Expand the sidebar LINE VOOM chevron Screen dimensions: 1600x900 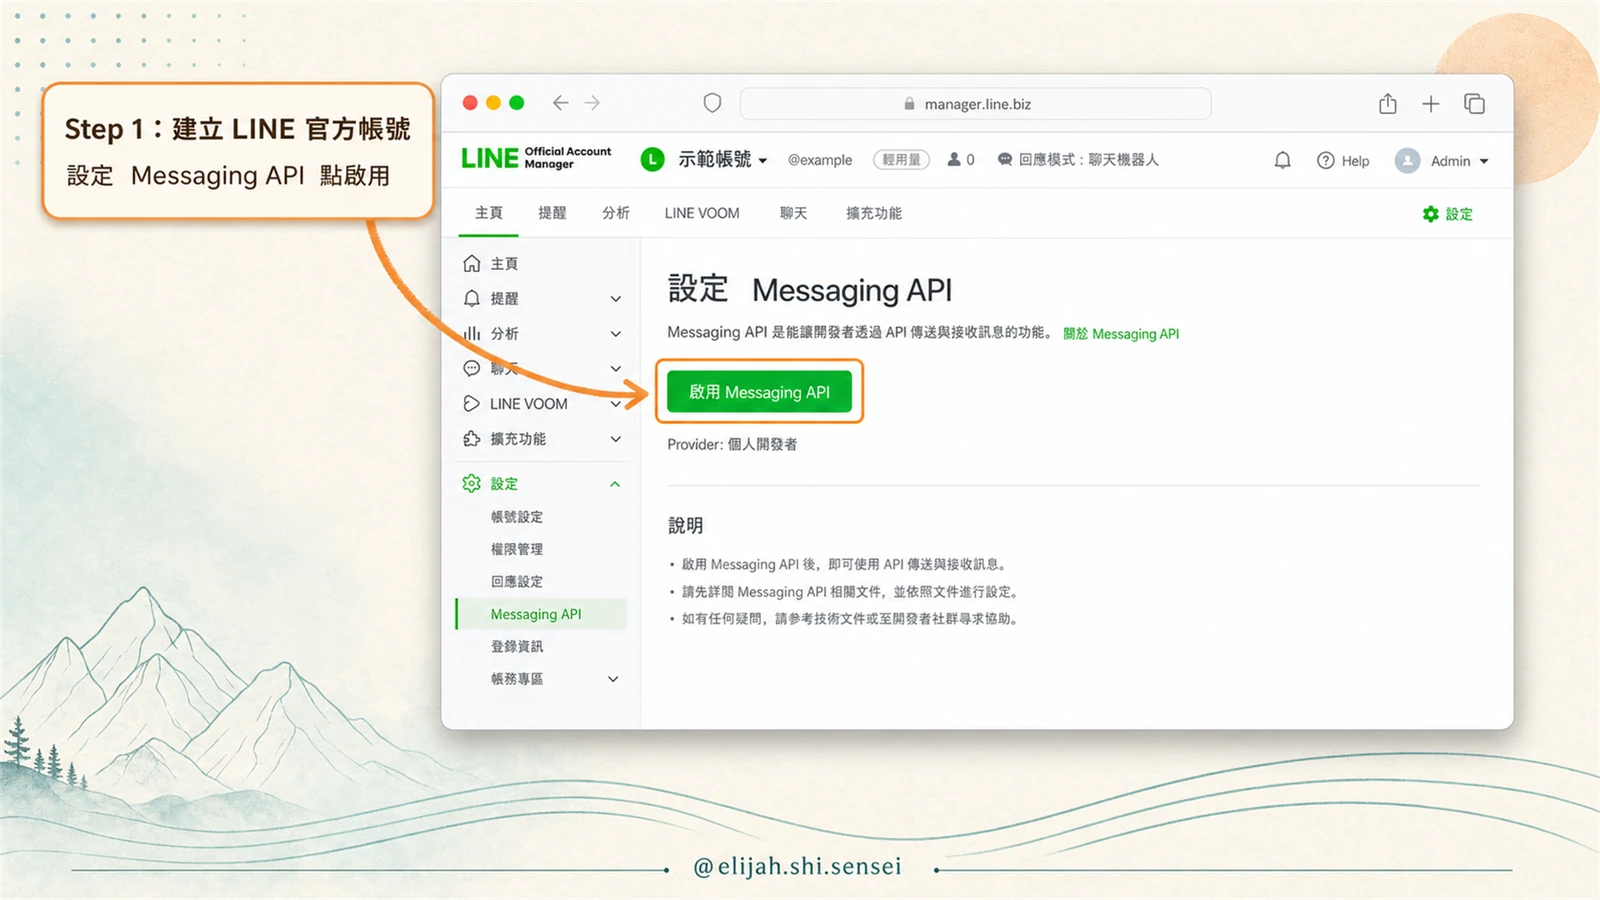pyautogui.click(x=616, y=404)
